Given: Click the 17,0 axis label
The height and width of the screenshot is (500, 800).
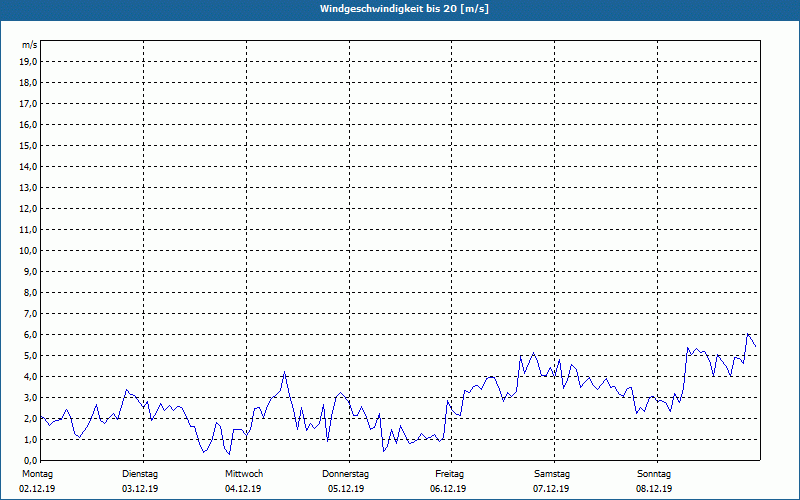Looking at the screenshot, I should click(28, 104).
